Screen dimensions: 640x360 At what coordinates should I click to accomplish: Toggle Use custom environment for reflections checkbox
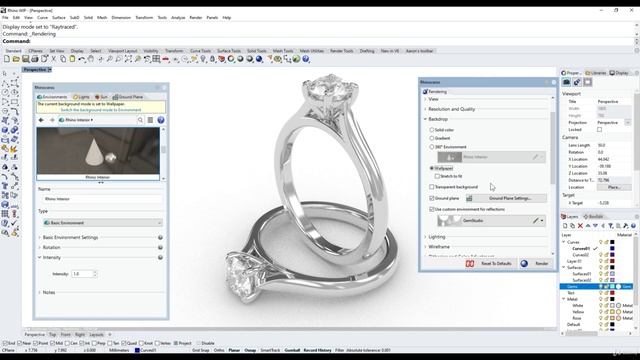click(431, 209)
